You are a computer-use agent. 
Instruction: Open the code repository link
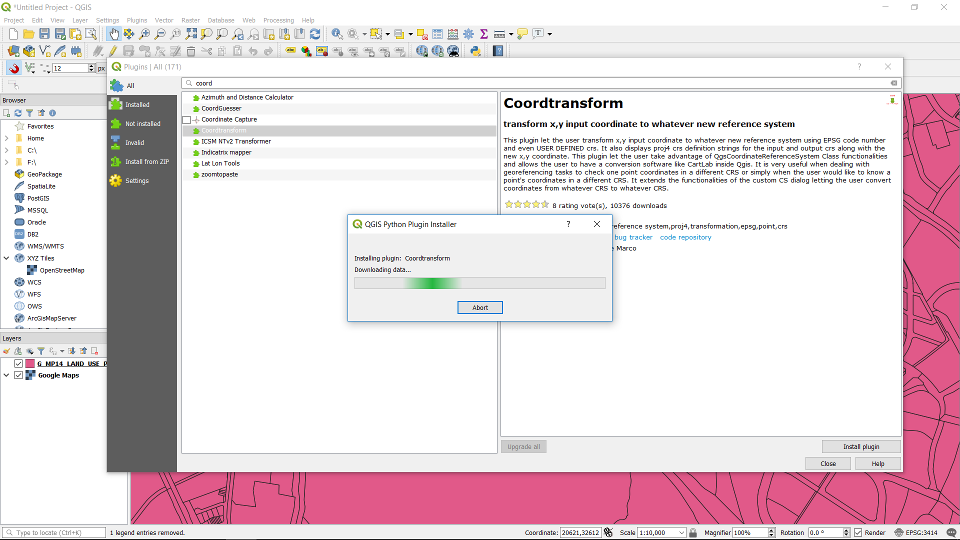point(685,237)
